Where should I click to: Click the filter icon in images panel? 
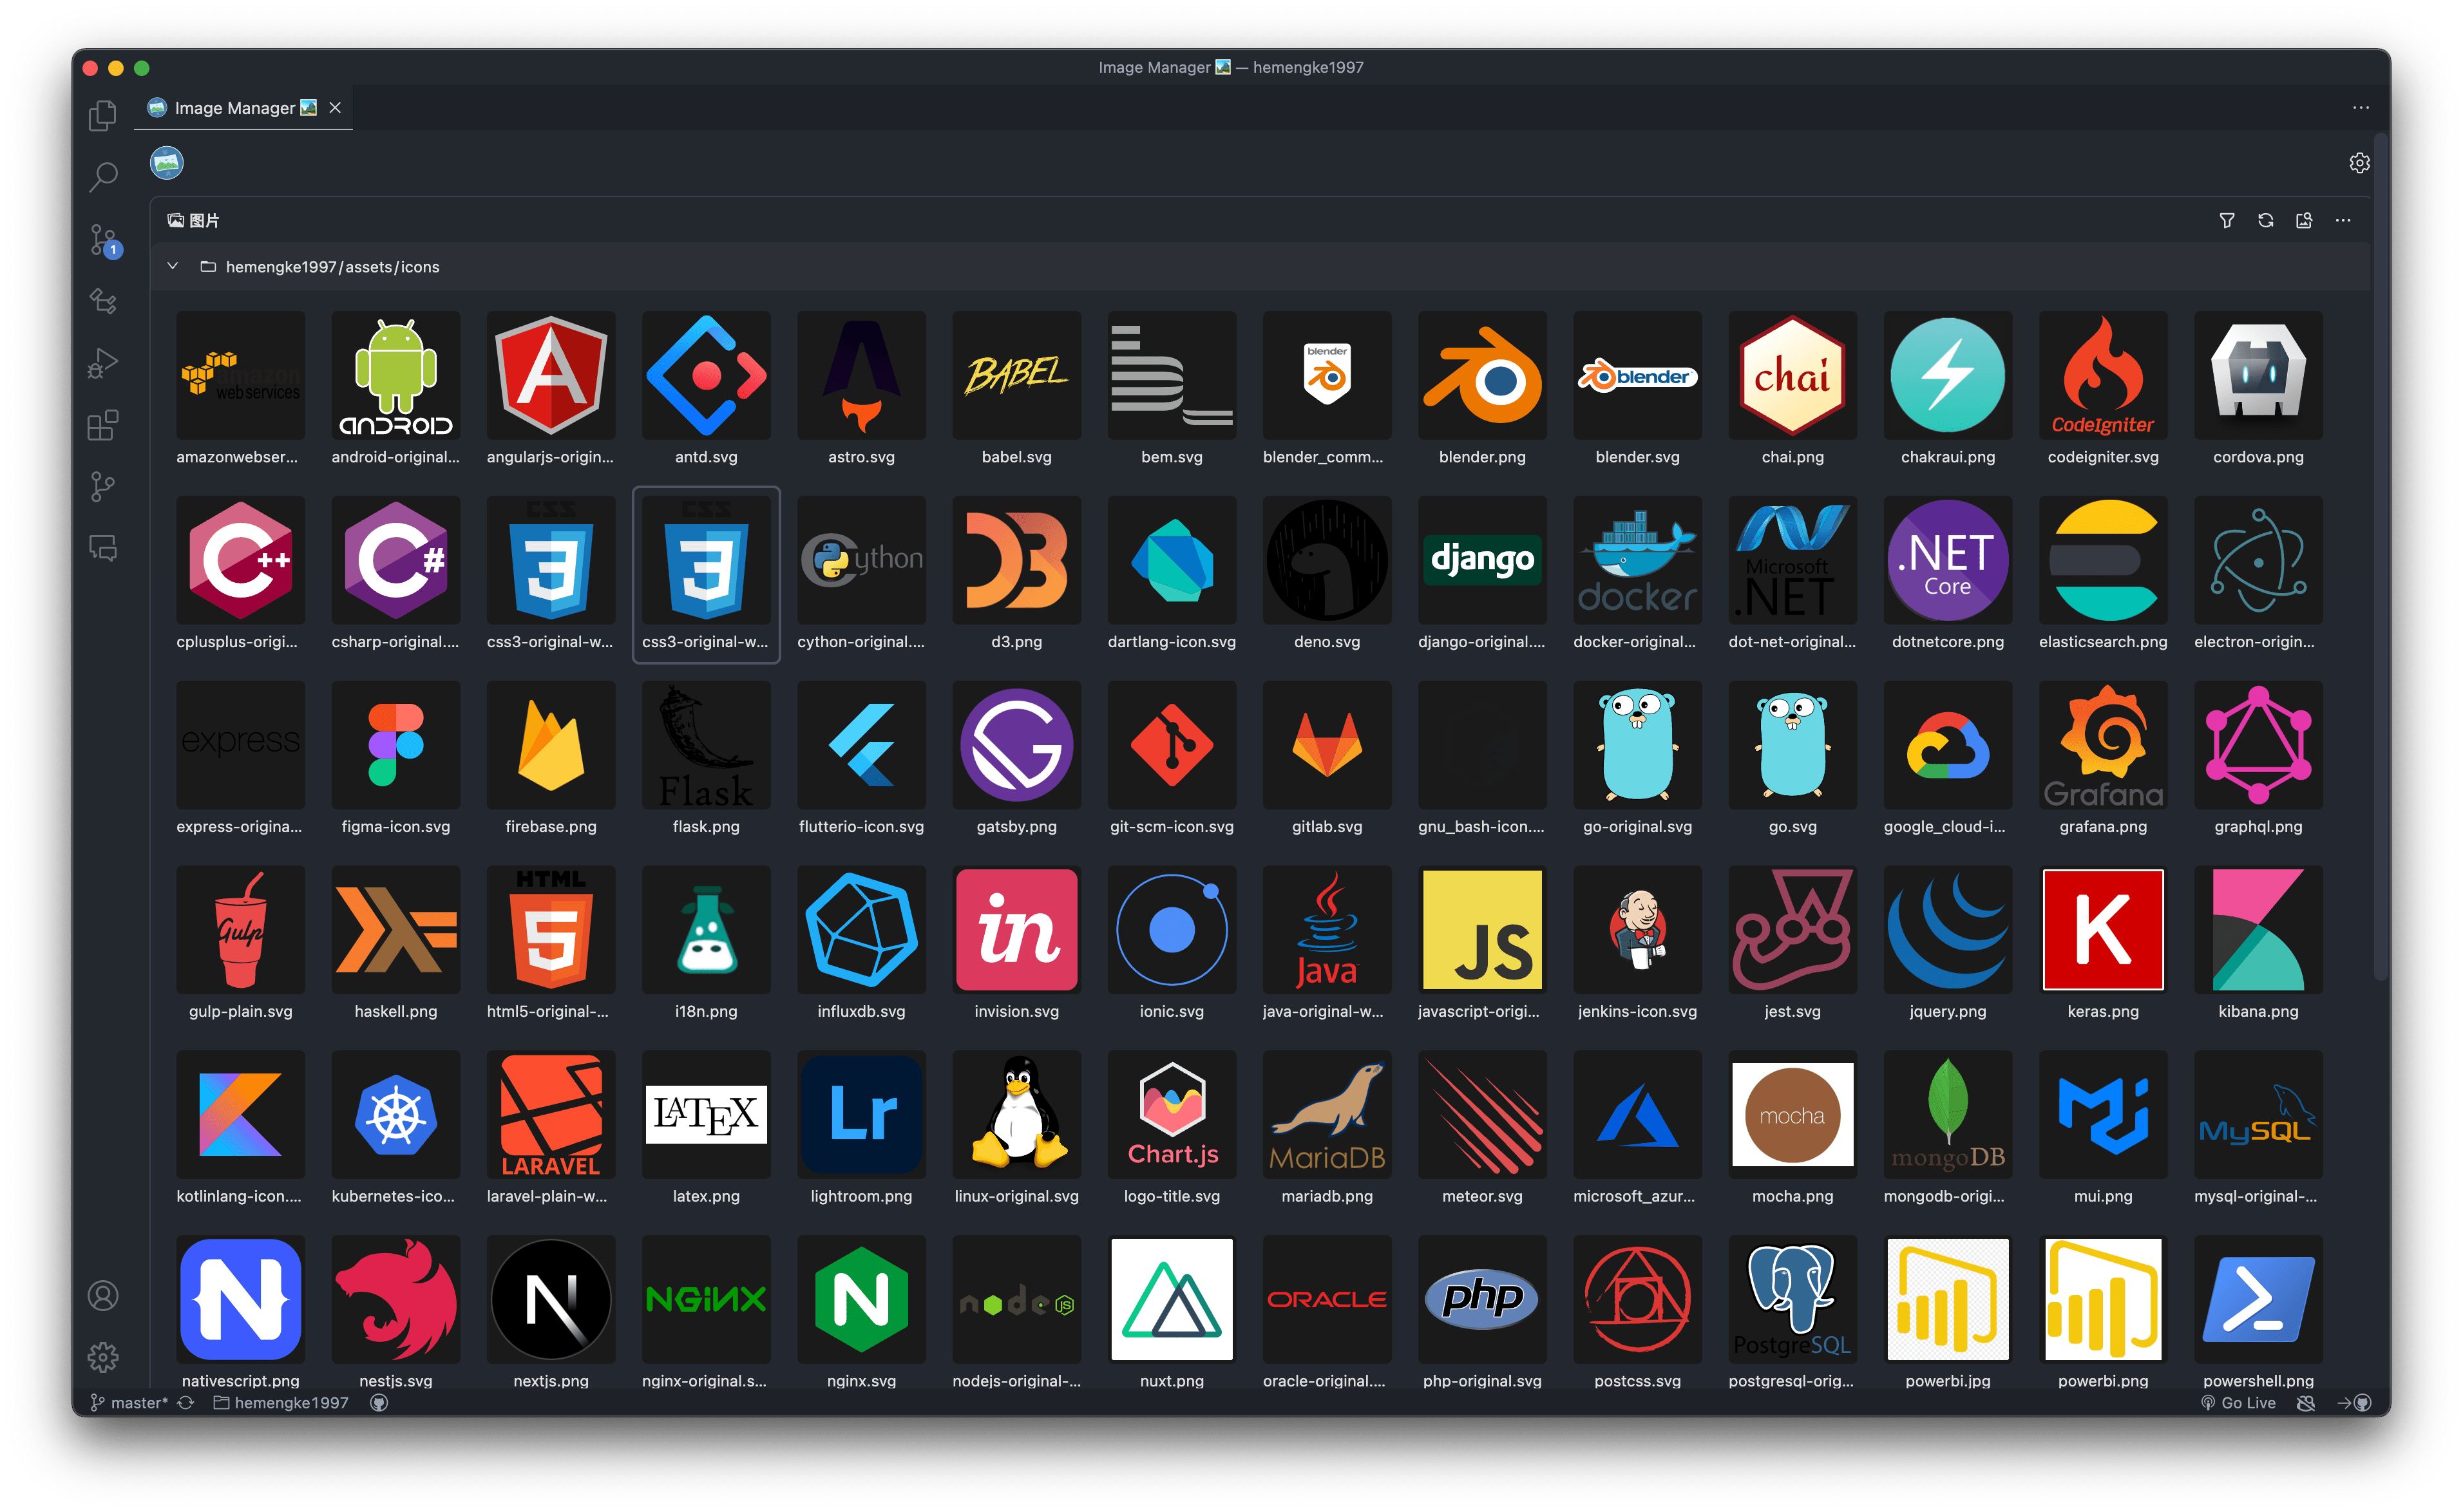2226,220
